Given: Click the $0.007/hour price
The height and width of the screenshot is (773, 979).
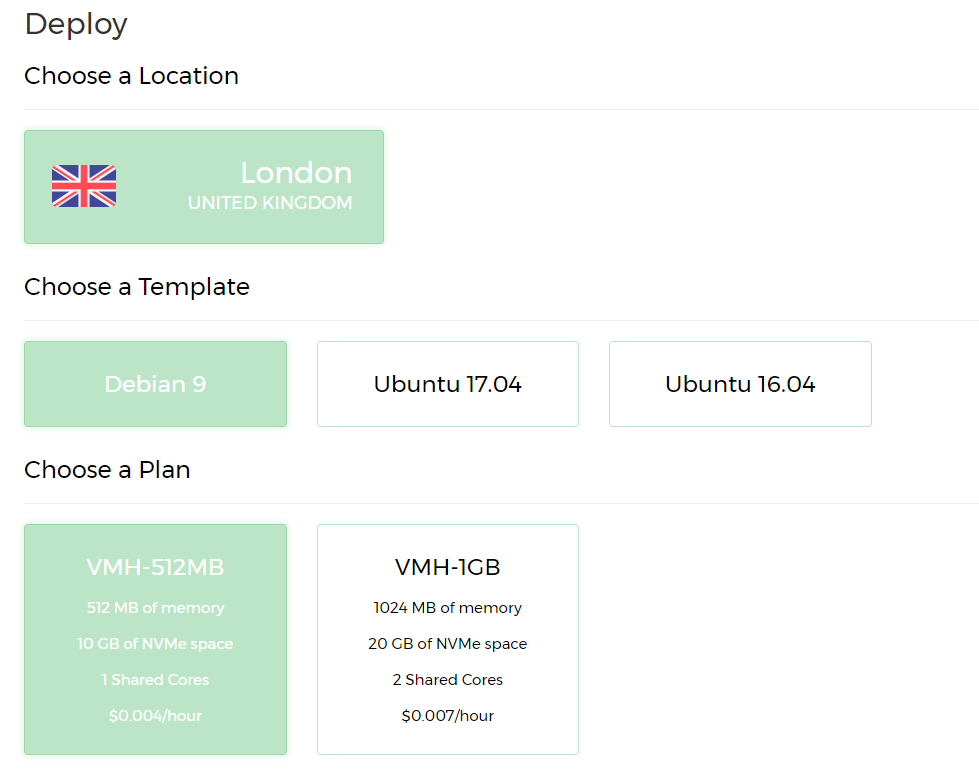Looking at the screenshot, I should tap(448, 716).
